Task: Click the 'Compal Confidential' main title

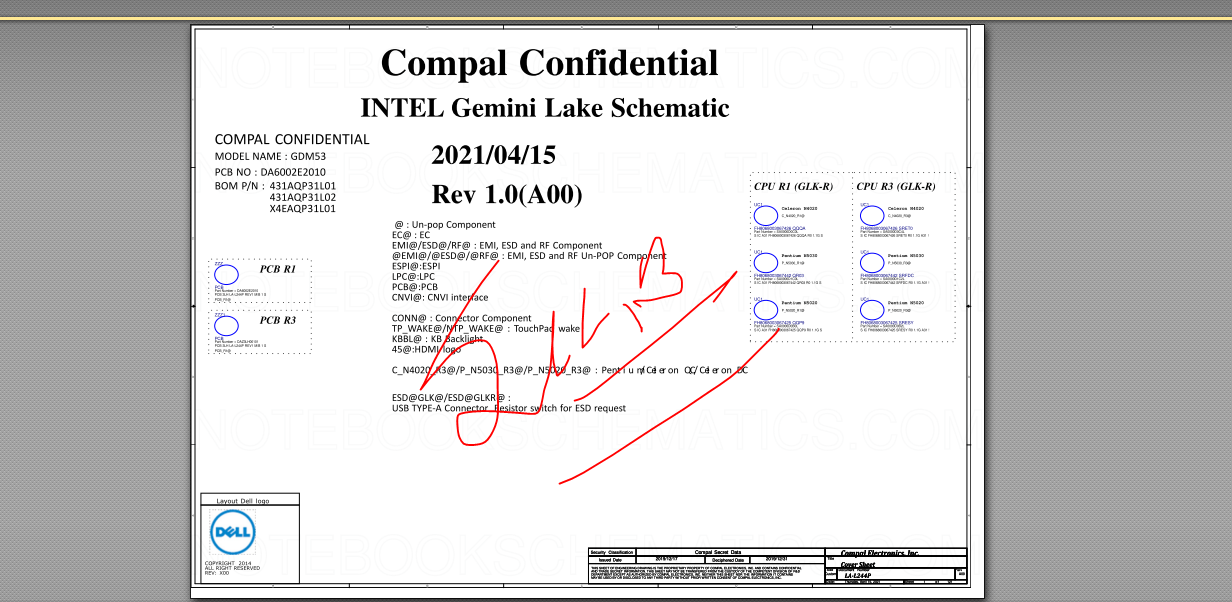Action: coord(549,63)
